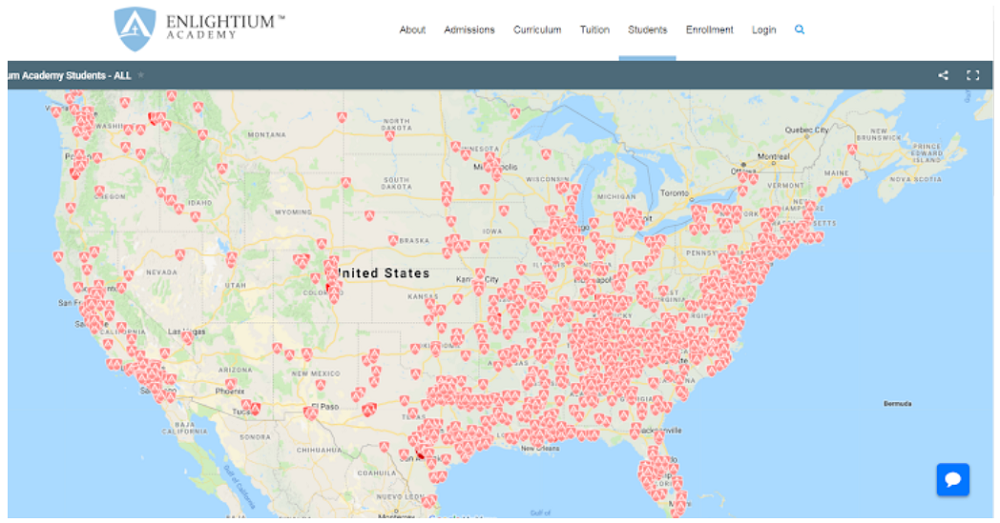
Task: Click the WYOMING state label
Action: 293,212
